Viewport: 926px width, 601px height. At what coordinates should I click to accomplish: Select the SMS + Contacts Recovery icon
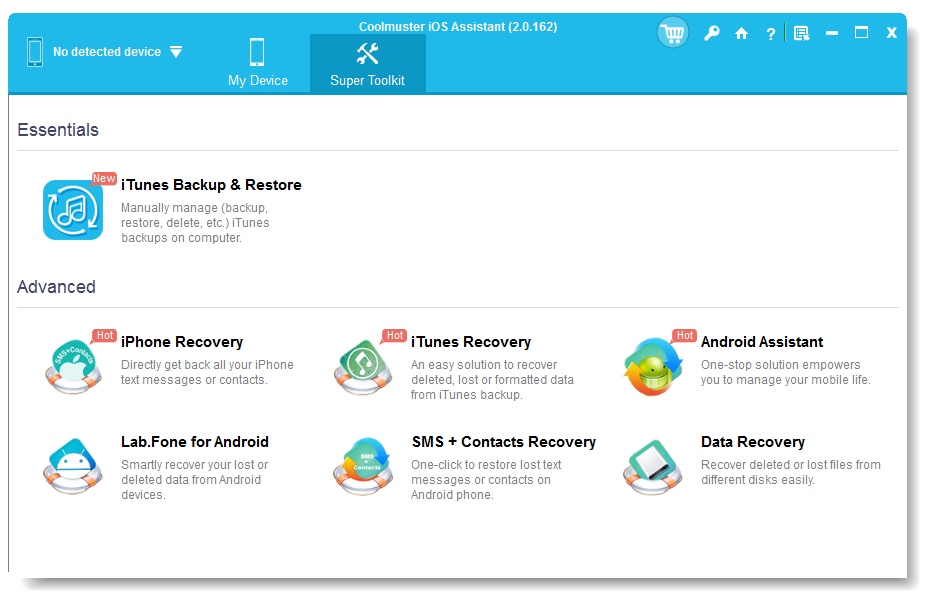coord(362,466)
